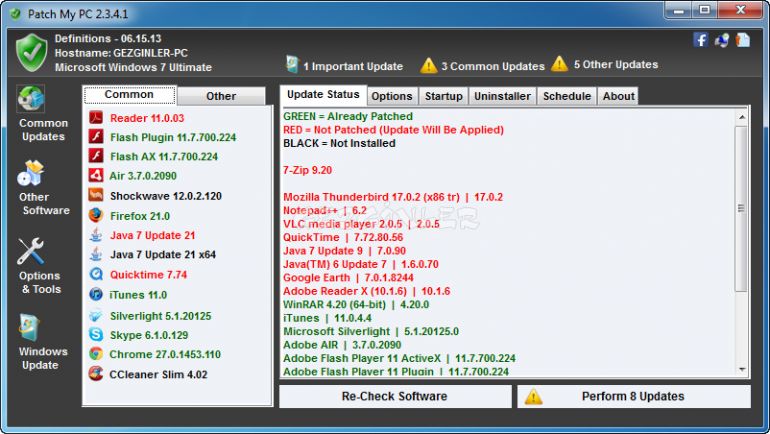
Task: Click the status list scroll up arrow
Action: tap(742, 117)
